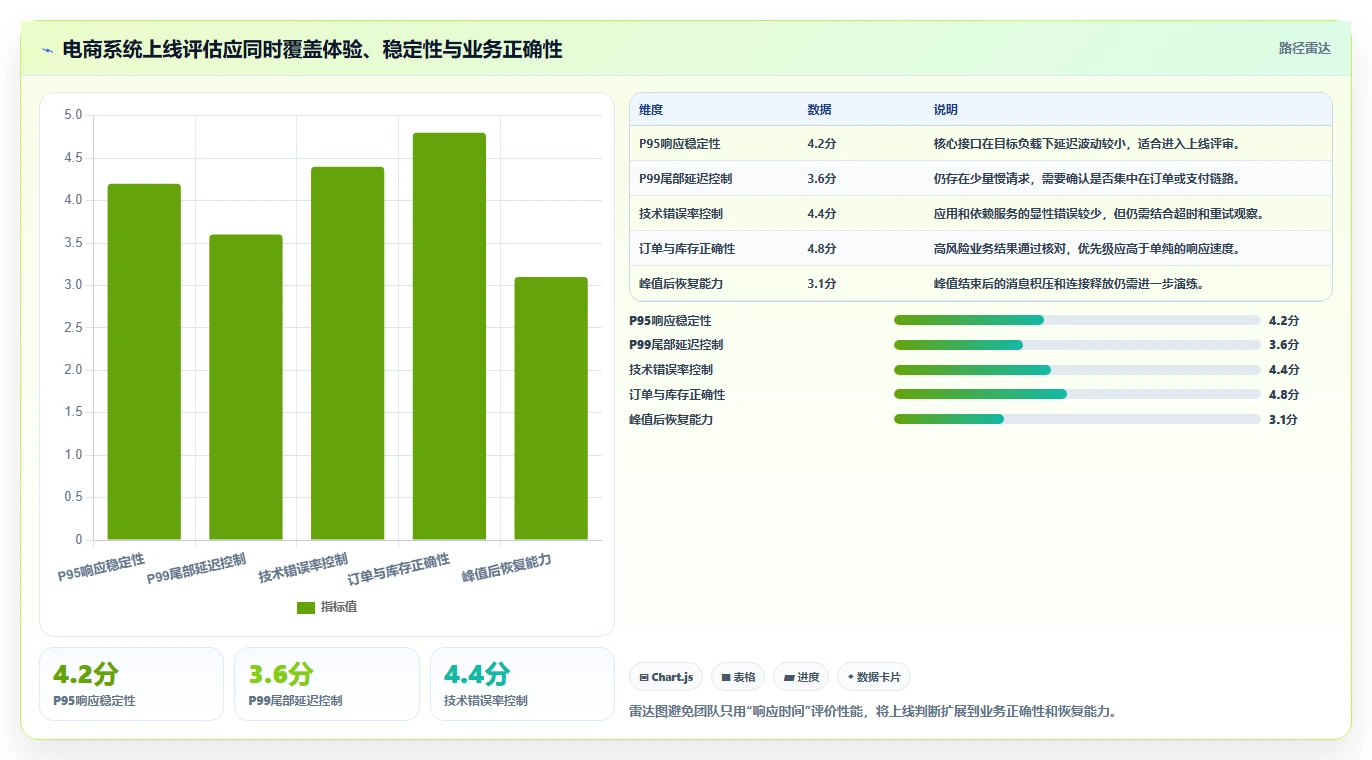Viewport: 1372px width, 760px height.
Task: Click the lightning icon beside the page title
Action: [47, 49]
